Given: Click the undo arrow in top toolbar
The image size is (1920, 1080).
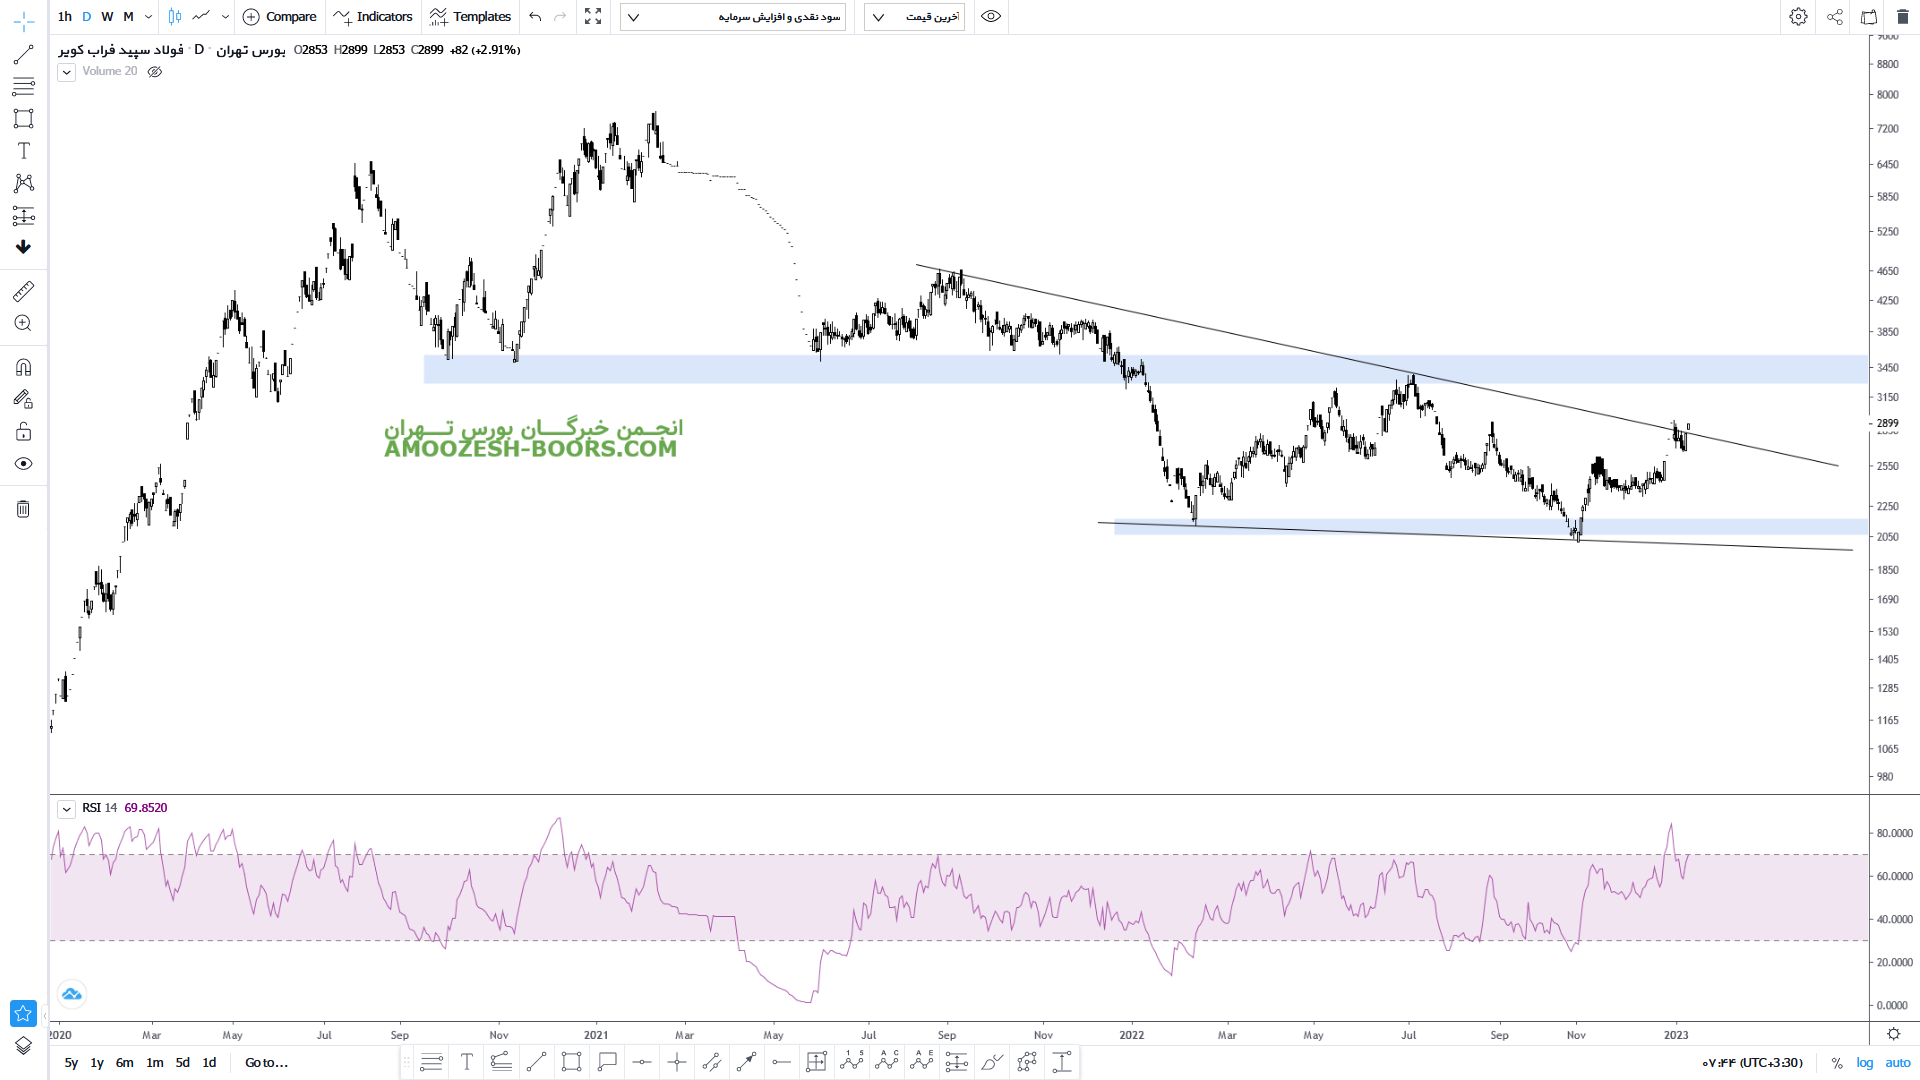Looking at the screenshot, I should [535, 16].
